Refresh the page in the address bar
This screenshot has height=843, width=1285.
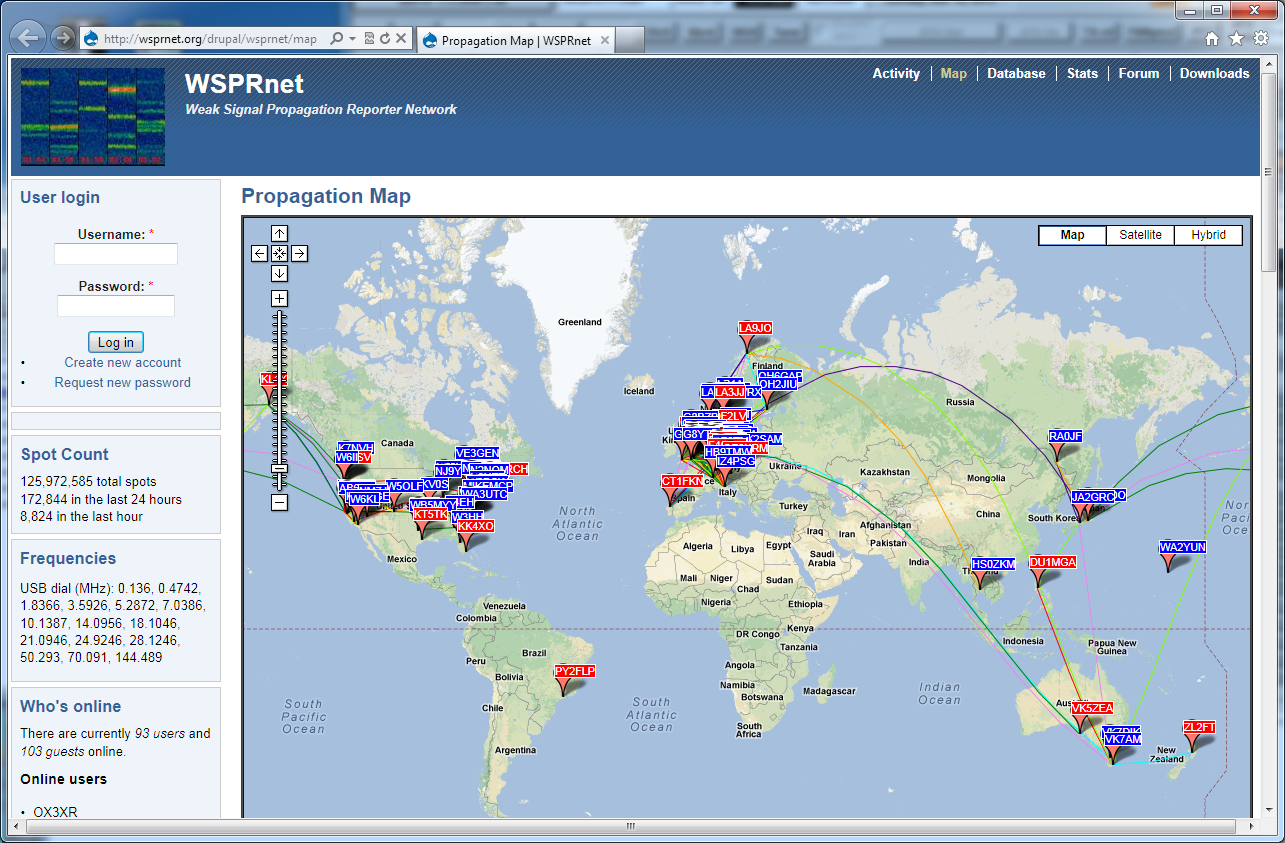click(385, 39)
